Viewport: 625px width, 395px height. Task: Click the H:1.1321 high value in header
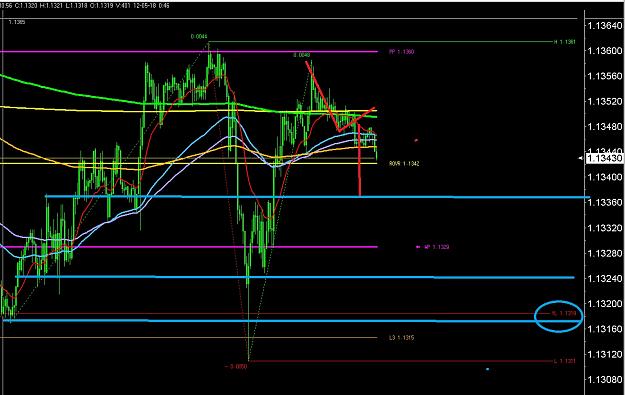51,6
